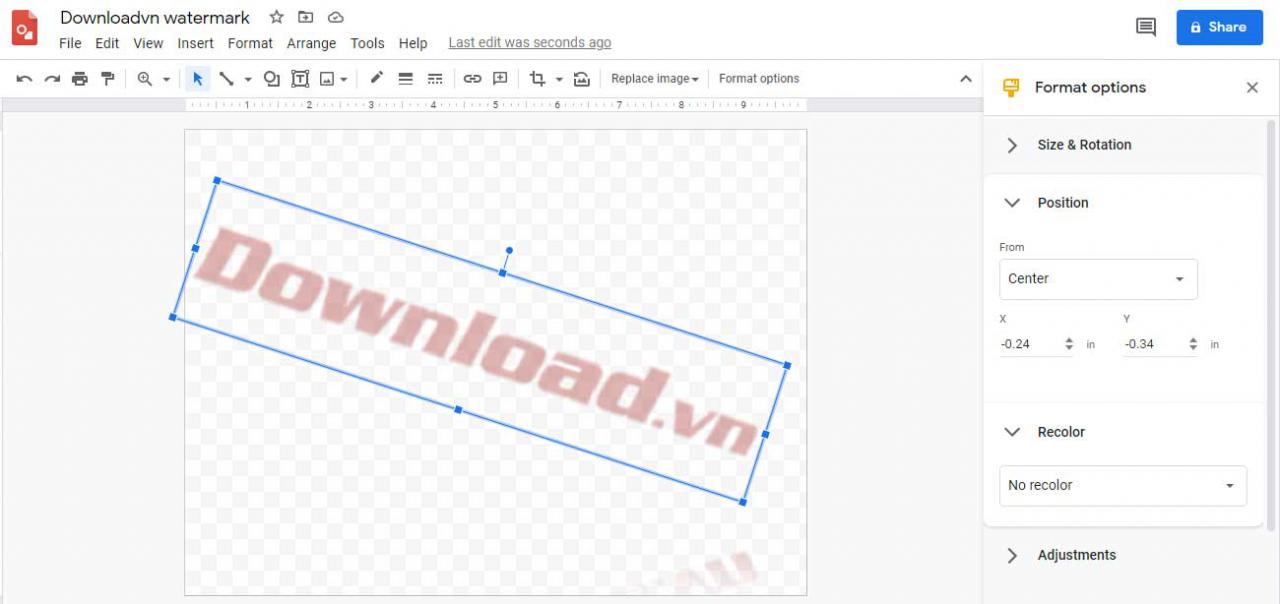1280x604 pixels.
Task: Open the Replace image dropdown
Action: (655, 79)
